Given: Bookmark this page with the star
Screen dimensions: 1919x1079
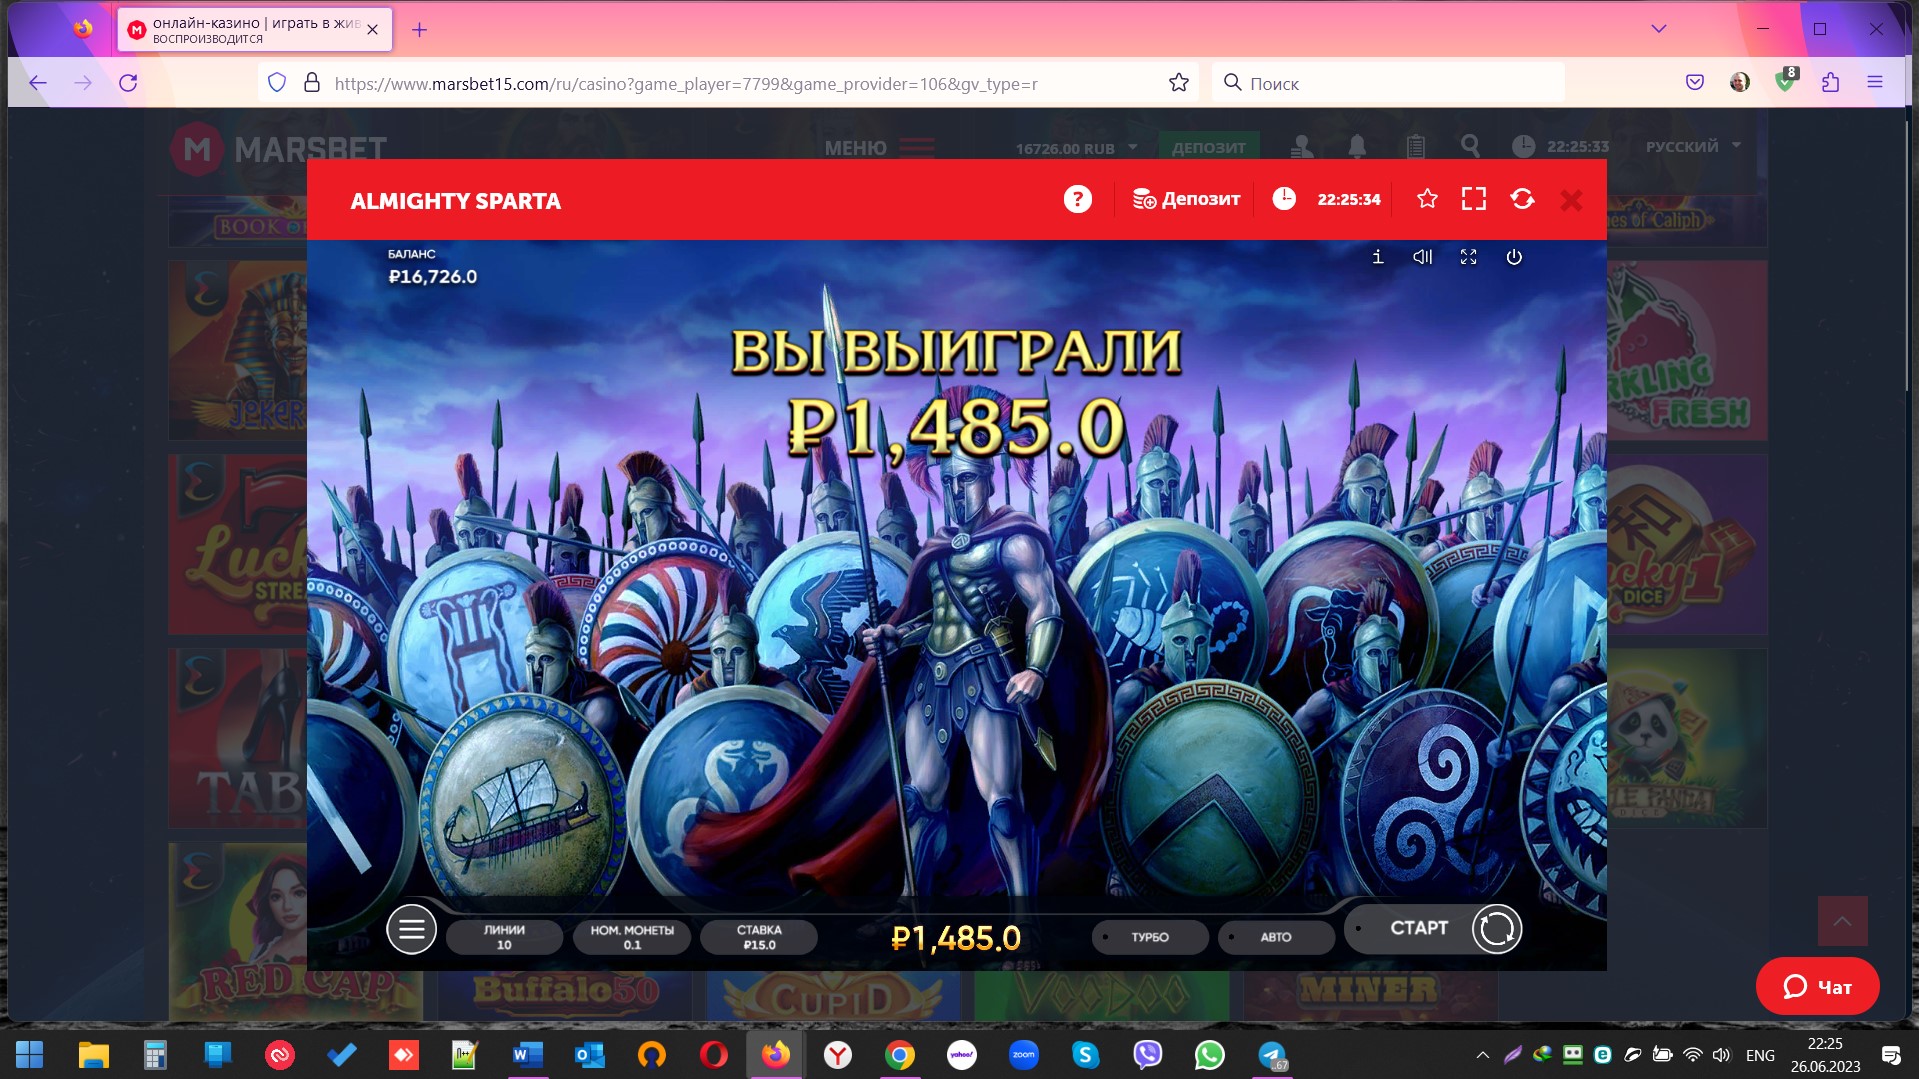Looking at the screenshot, I should point(1179,83).
